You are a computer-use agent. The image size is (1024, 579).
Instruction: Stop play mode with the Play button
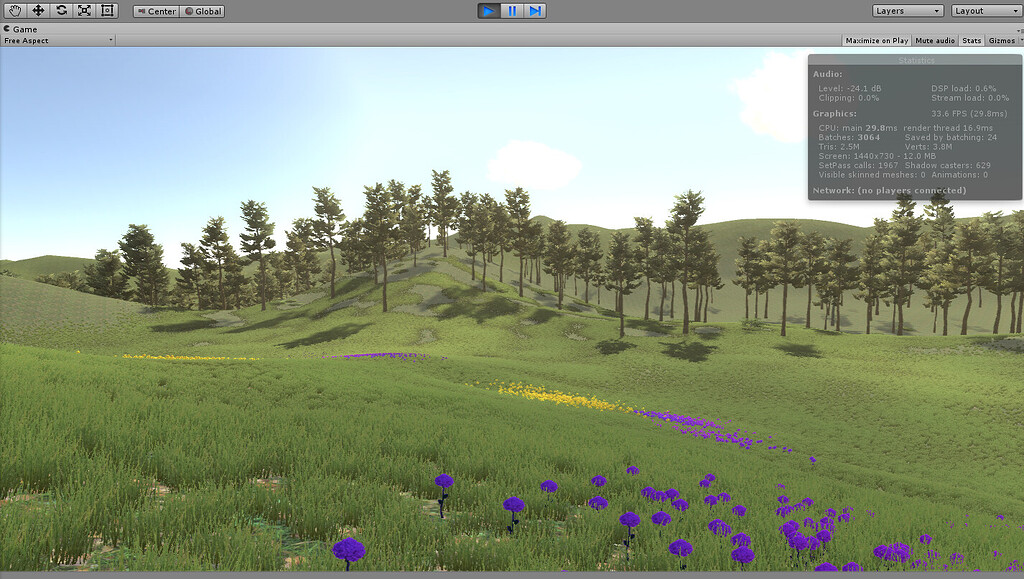tap(488, 10)
